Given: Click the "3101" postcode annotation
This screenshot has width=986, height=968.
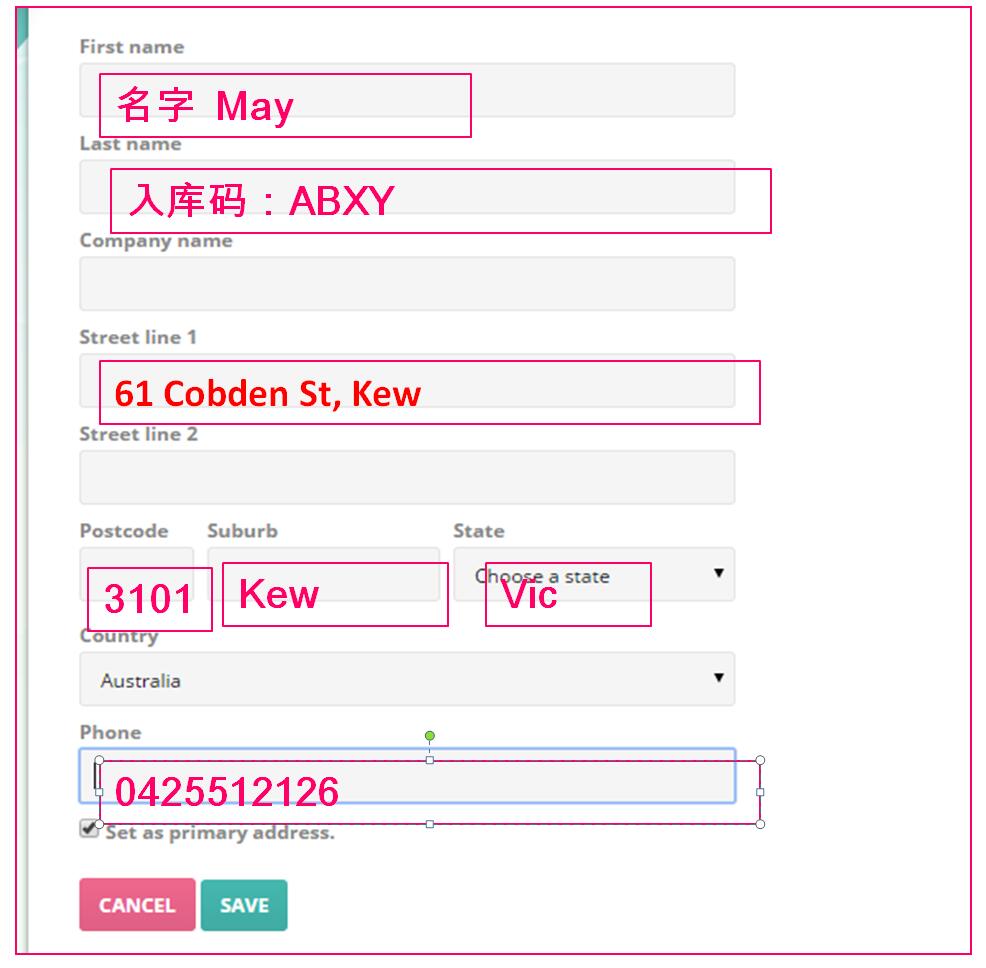Looking at the screenshot, I should (x=149, y=600).
